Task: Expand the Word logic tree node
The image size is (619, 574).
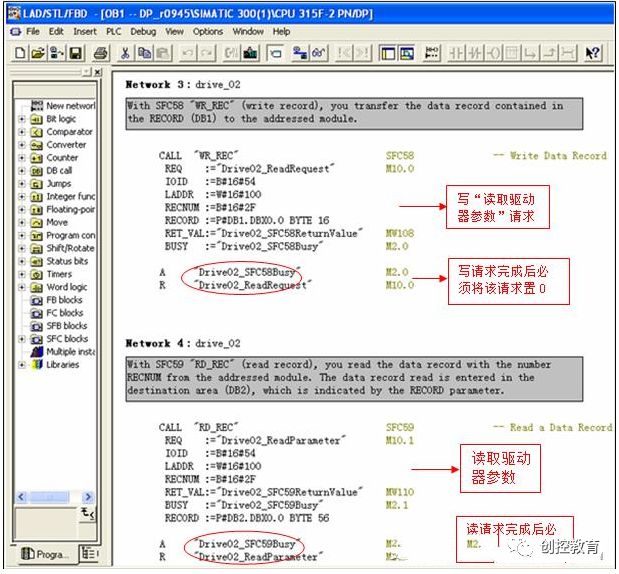Action: coord(22,287)
